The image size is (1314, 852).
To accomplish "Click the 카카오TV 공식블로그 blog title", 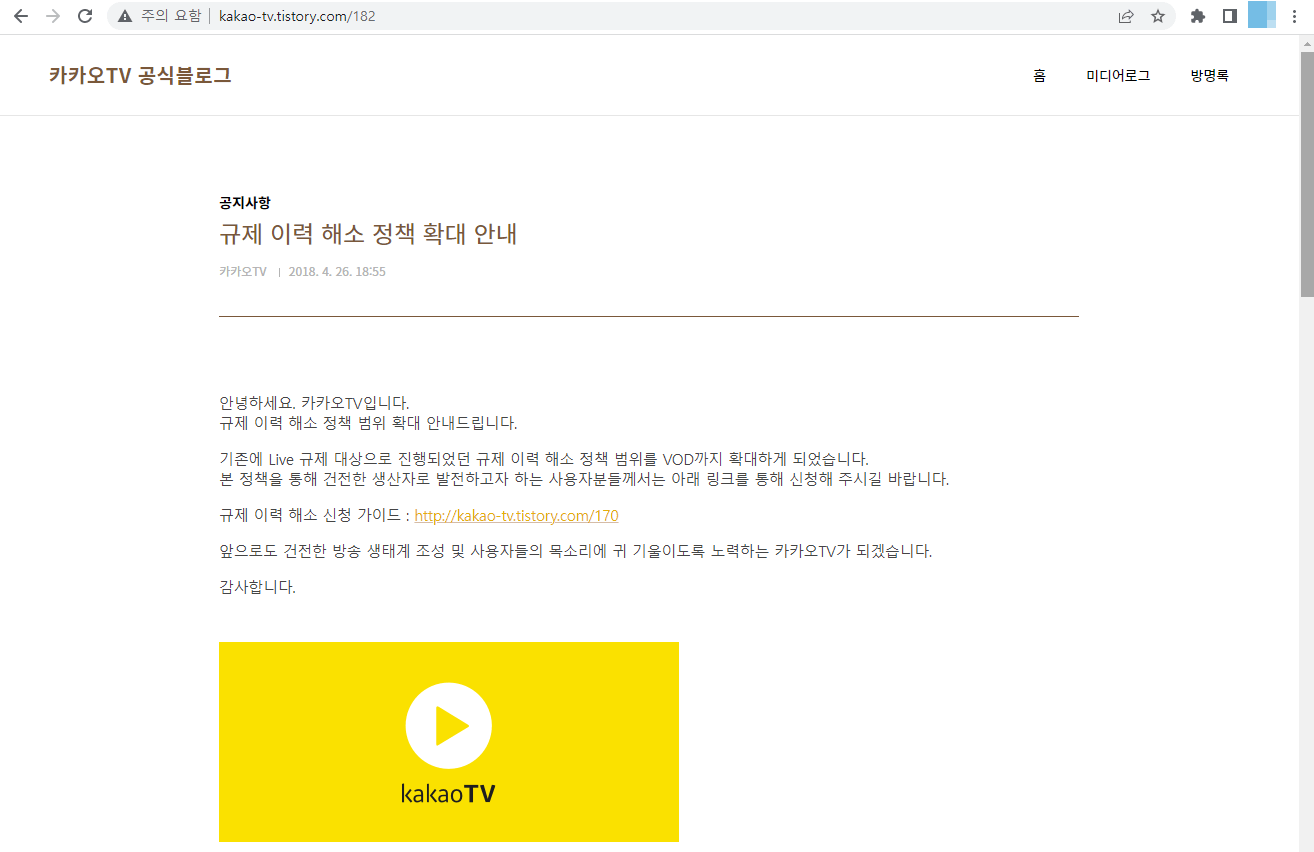I will [141, 75].
